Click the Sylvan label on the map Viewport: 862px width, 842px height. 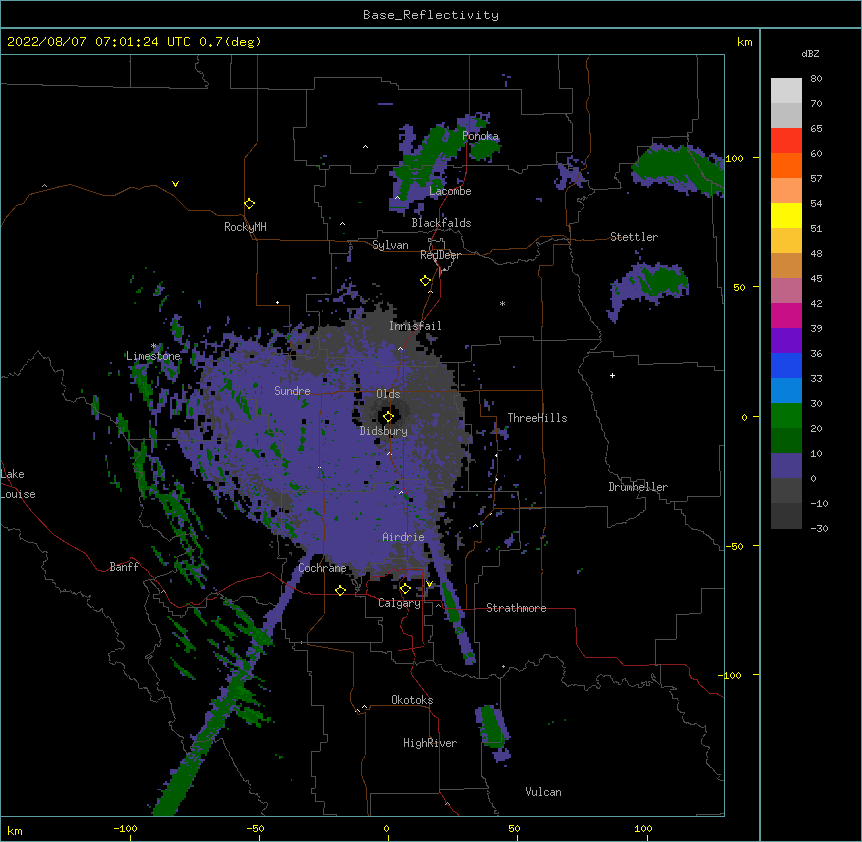pos(390,245)
